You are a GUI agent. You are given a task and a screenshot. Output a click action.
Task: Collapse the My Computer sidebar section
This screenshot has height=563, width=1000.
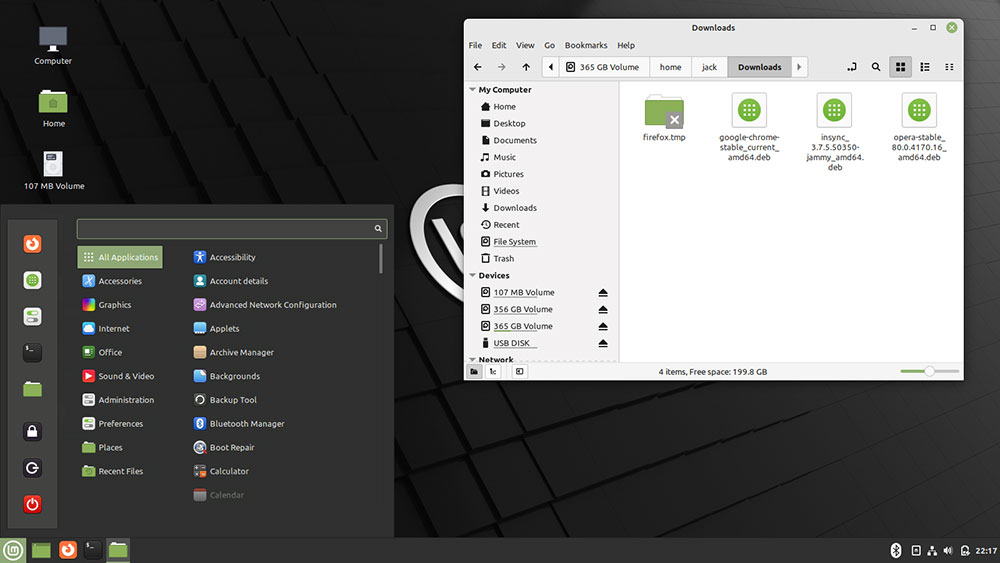pyautogui.click(x=472, y=90)
